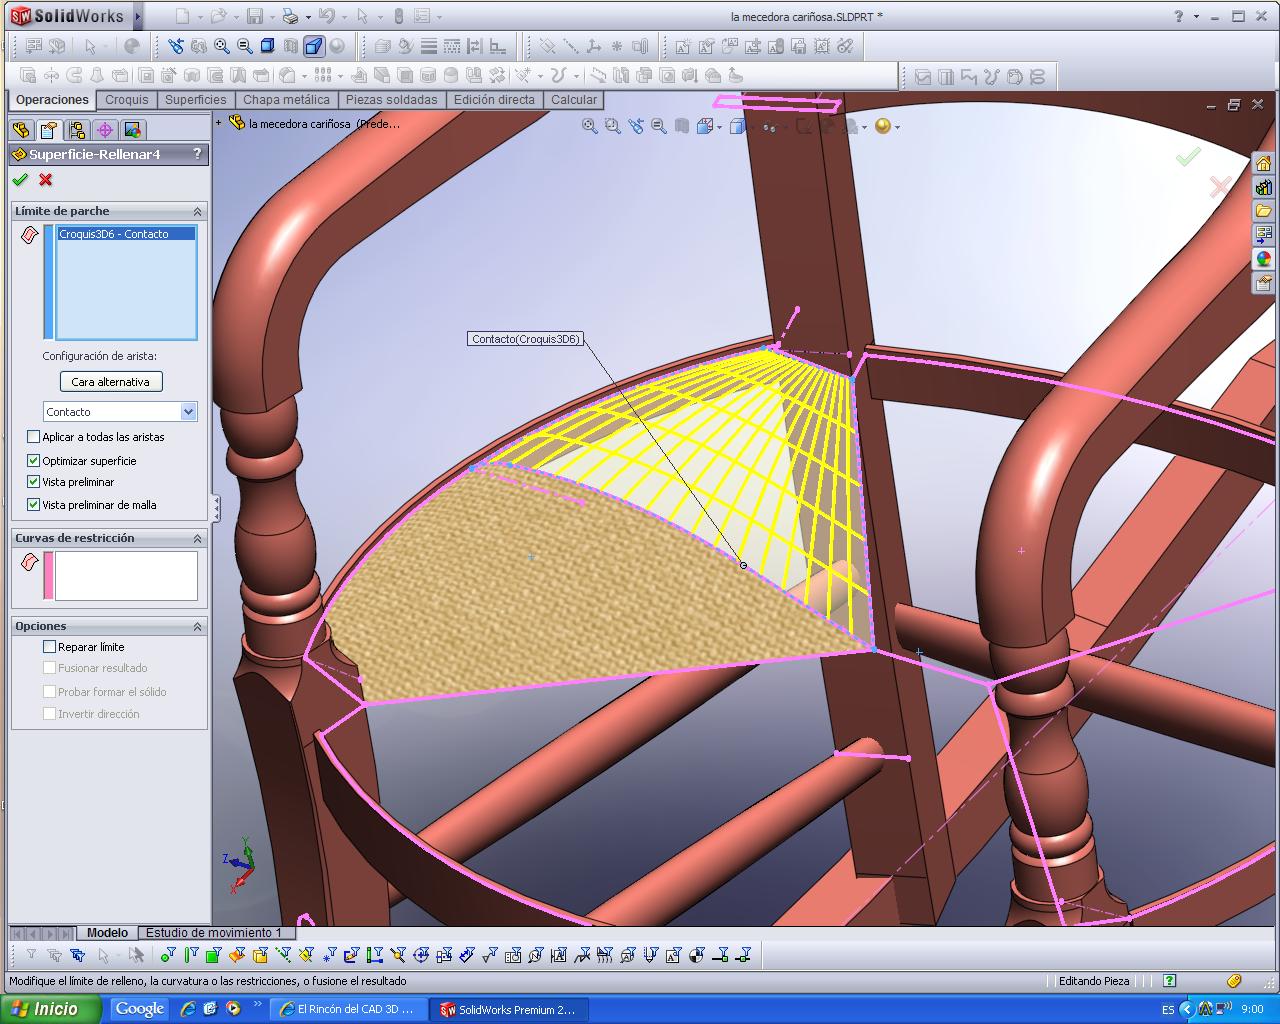This screenshot has width=1280, height=1024.
Task: Switch to the Operaciones tab
Action: click(52, 100)
